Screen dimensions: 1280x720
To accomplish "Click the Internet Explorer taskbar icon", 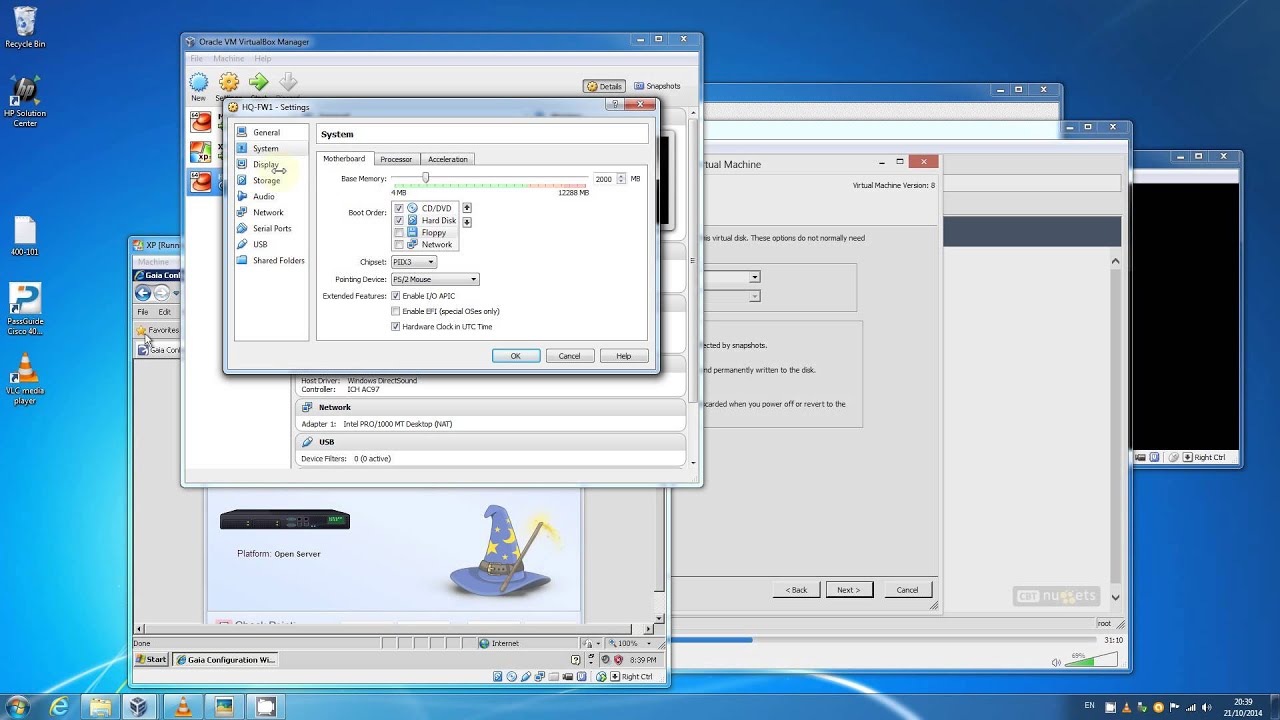I will tap(60, 707).
